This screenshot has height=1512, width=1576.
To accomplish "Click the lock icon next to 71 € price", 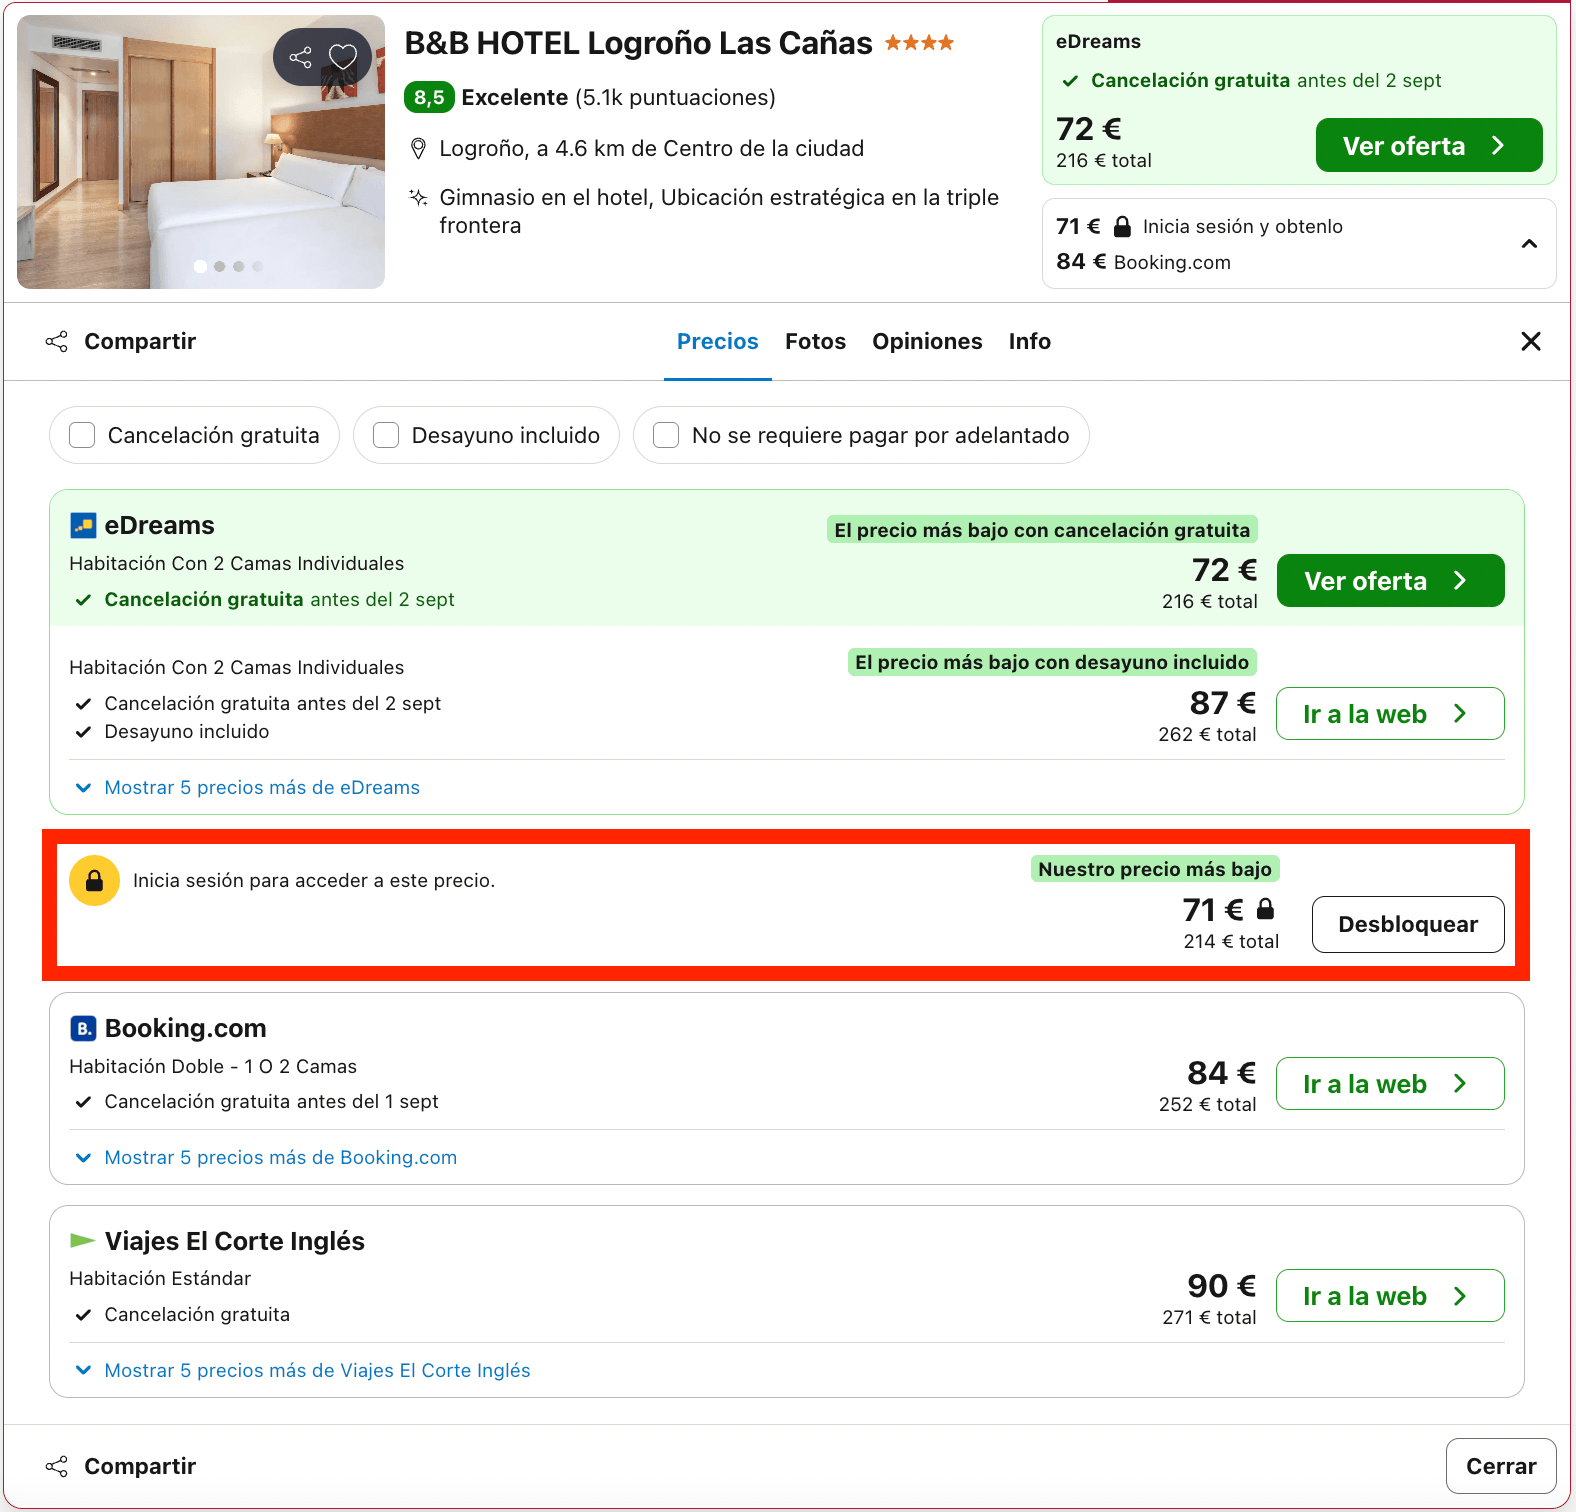I will [x=1265, y=909].
